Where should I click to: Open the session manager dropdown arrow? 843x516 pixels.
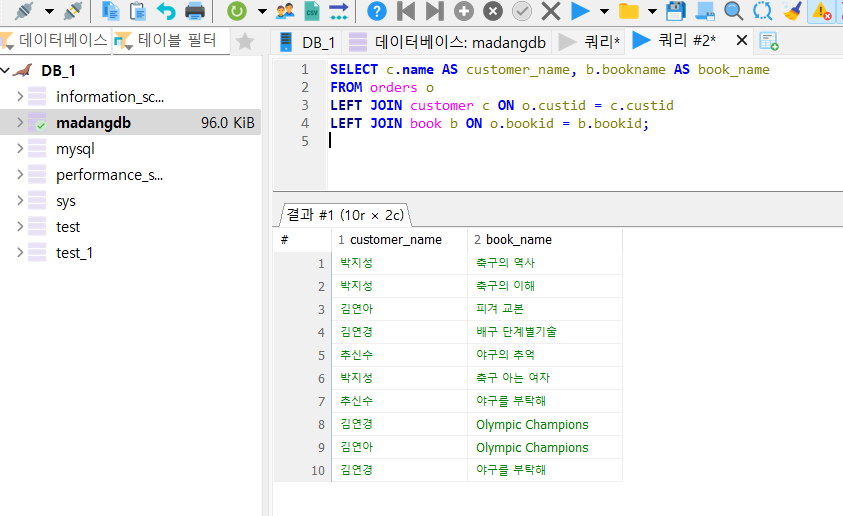49,11
